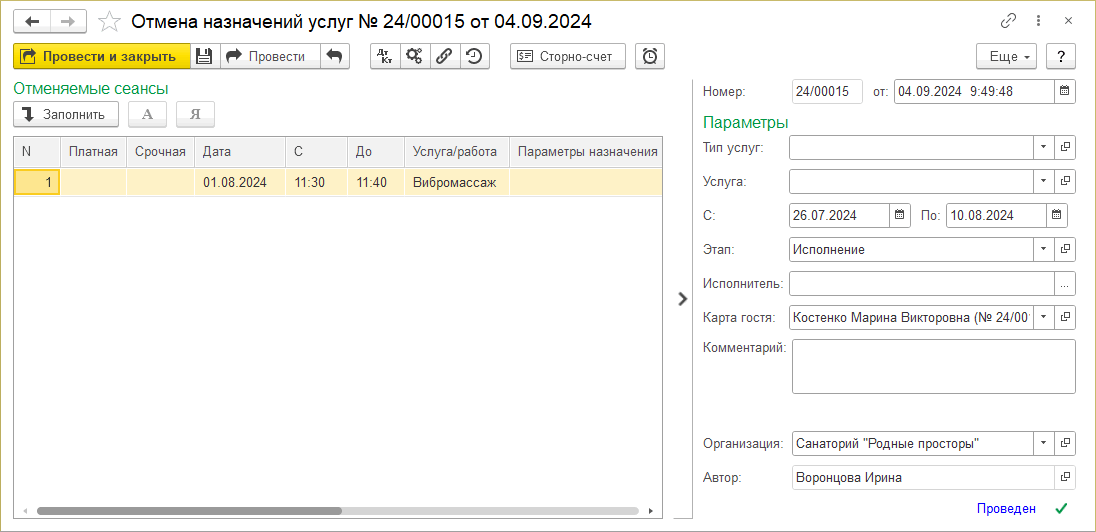The height and width of the screenshot is (532, 1096).
Task: Sort ascending with the А button
Action: click(x=147, y=115)
